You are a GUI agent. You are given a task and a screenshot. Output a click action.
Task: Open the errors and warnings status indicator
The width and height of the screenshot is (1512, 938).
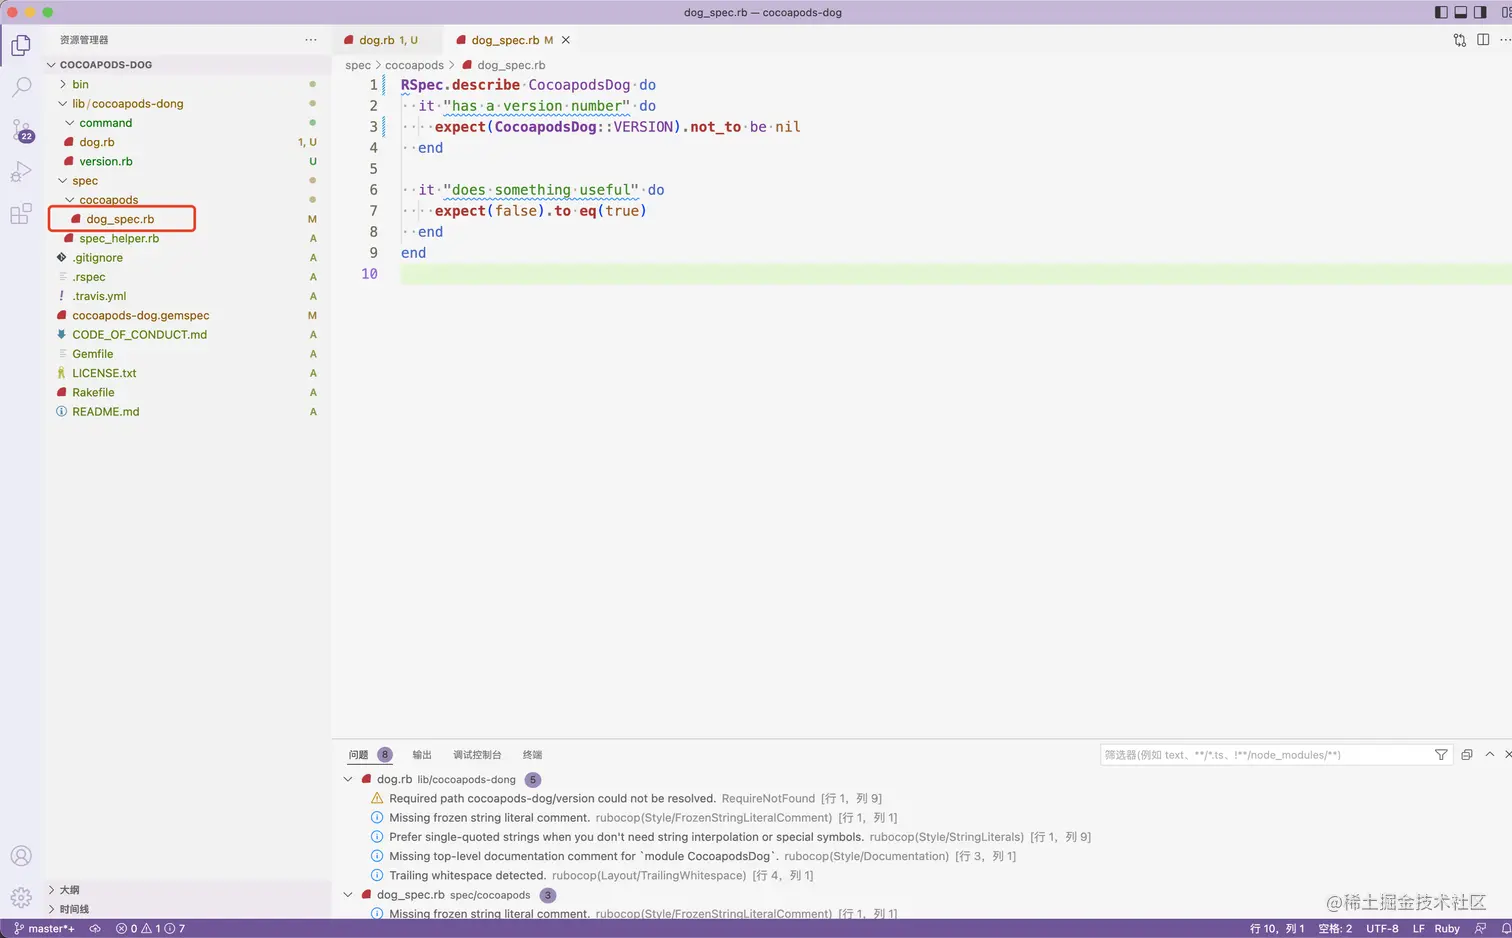150,929
